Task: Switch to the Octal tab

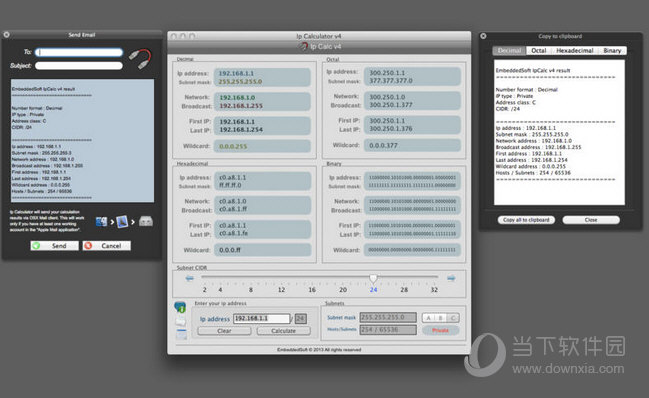Action: pyautogui.click(x=538, y=50)
